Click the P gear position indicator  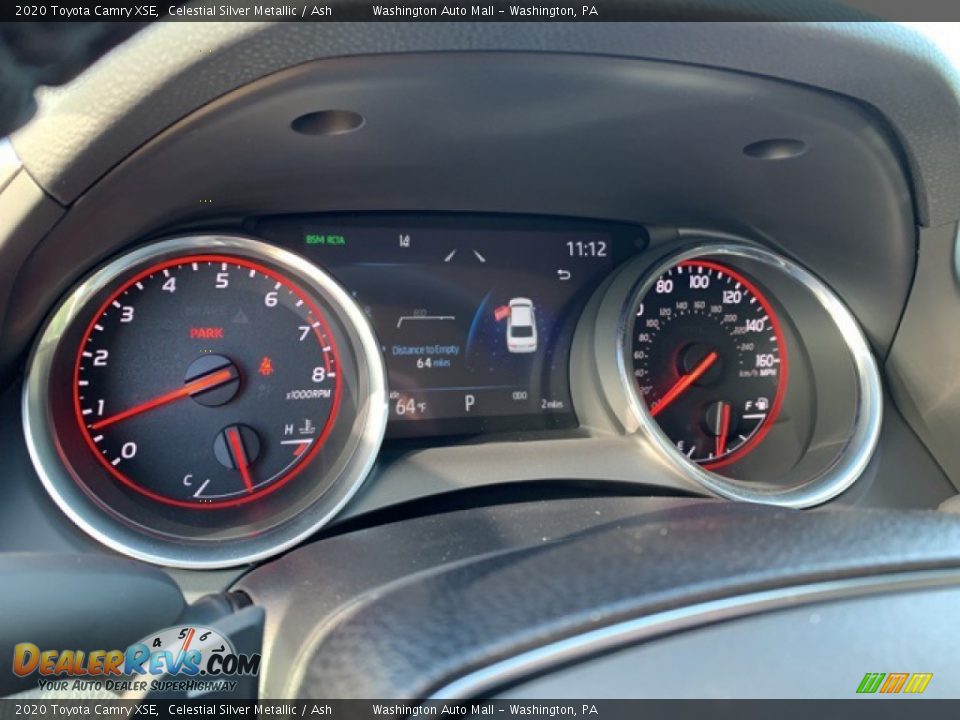[469, 401]
